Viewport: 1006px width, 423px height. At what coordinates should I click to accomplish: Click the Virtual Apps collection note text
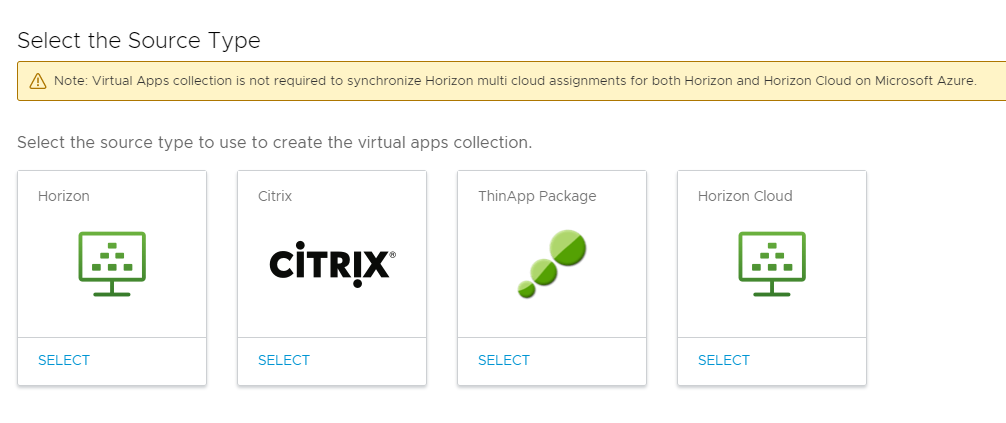(515, 81)
